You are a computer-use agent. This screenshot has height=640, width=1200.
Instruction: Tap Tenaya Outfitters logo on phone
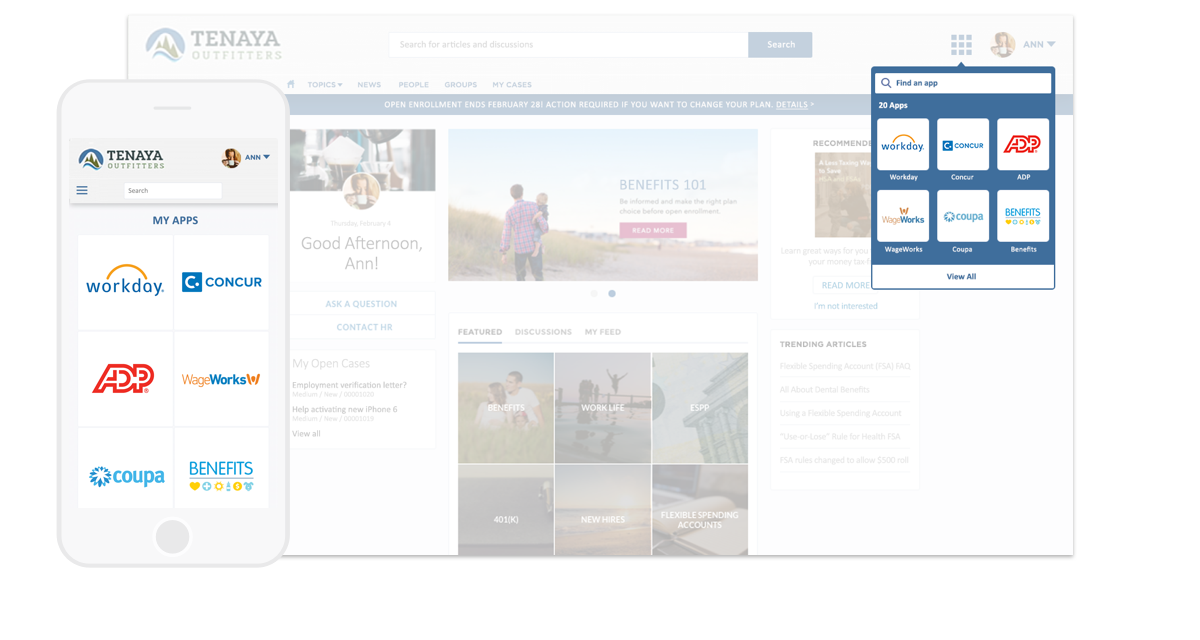(x=121, y=158)
